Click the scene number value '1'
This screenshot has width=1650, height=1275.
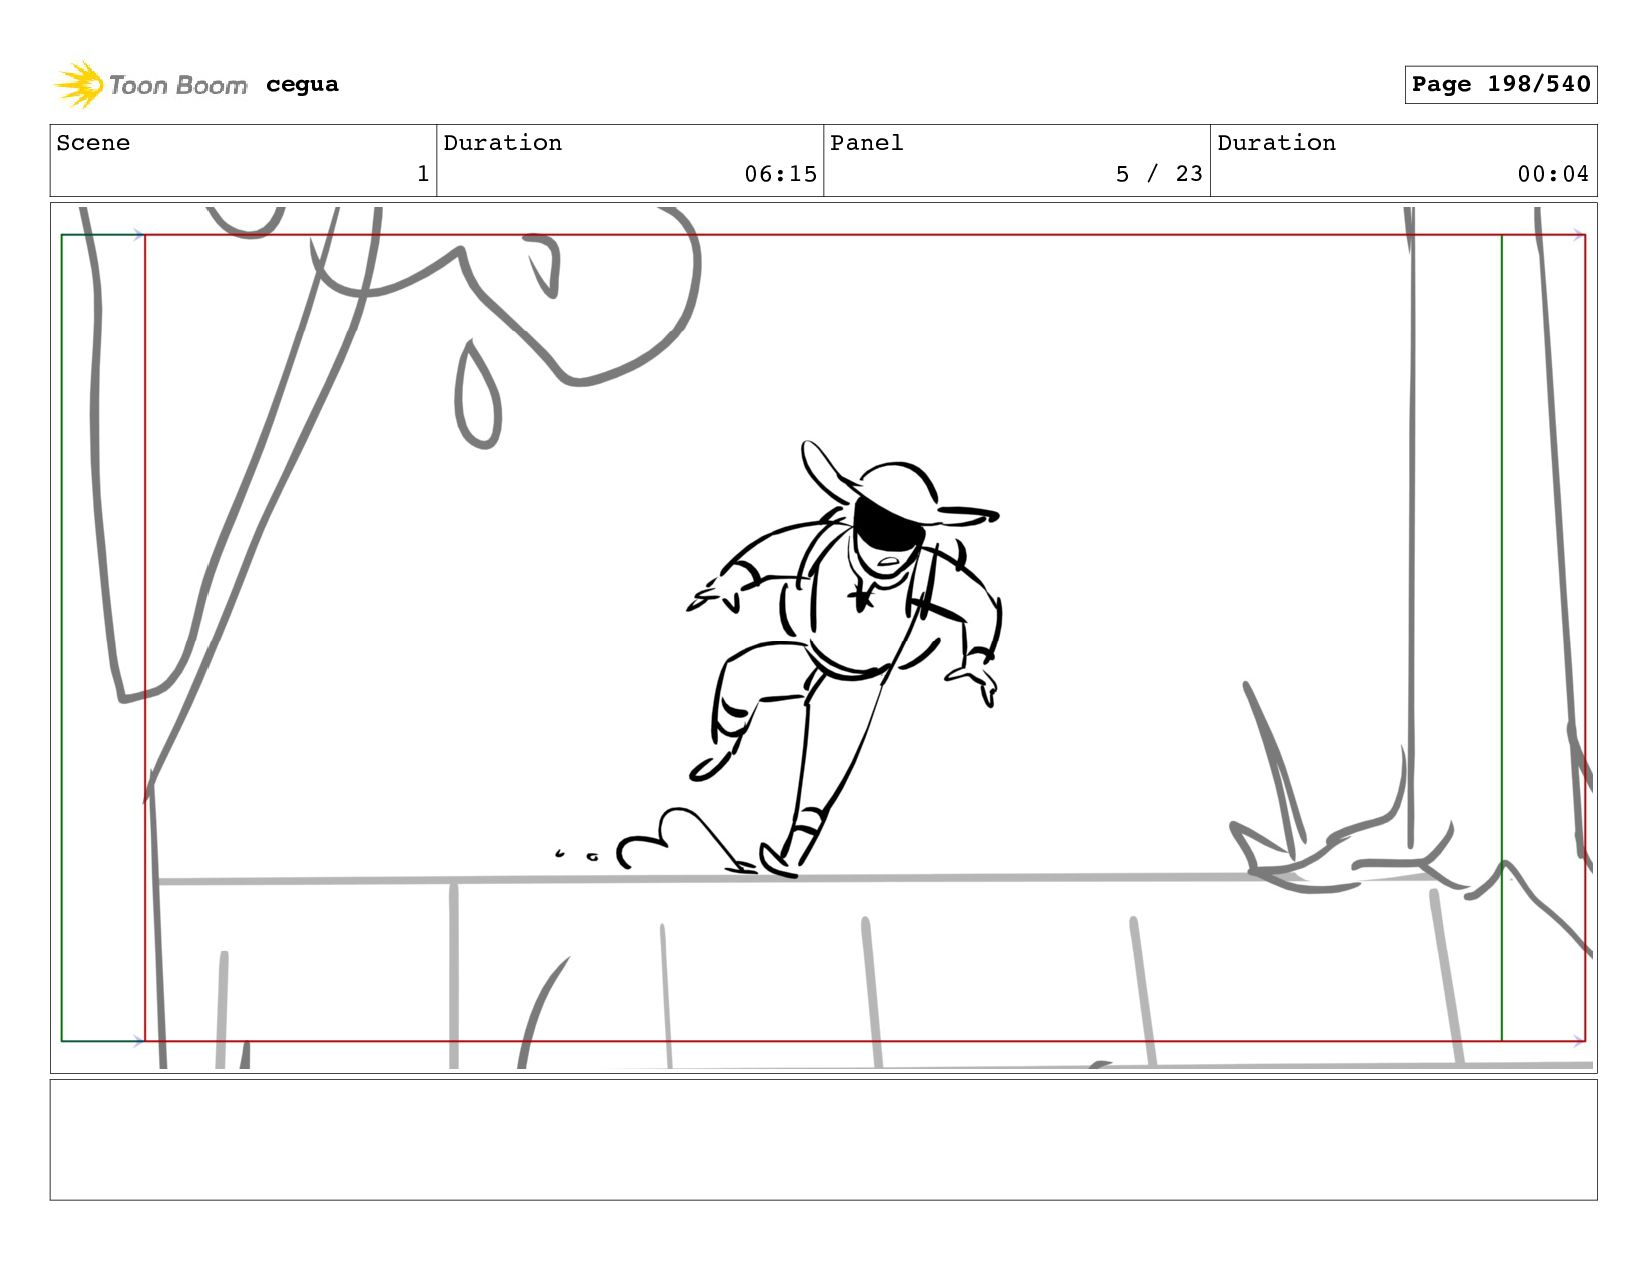[x=423, y=174]
